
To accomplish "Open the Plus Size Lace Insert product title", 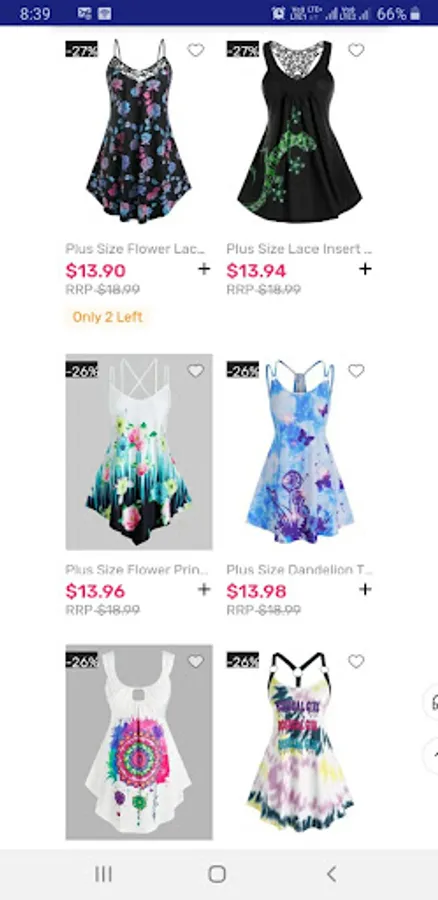I will click(299, 249).
